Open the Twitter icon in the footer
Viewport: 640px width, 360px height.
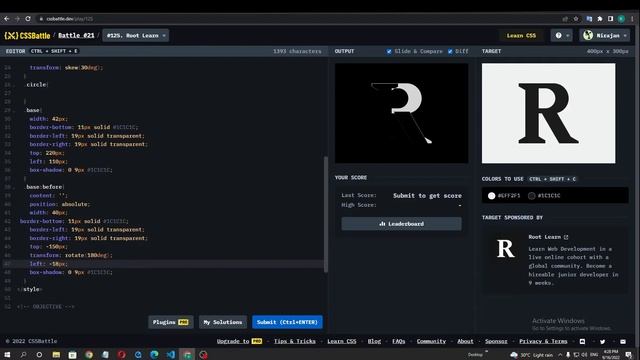click(x=602, y=341)
